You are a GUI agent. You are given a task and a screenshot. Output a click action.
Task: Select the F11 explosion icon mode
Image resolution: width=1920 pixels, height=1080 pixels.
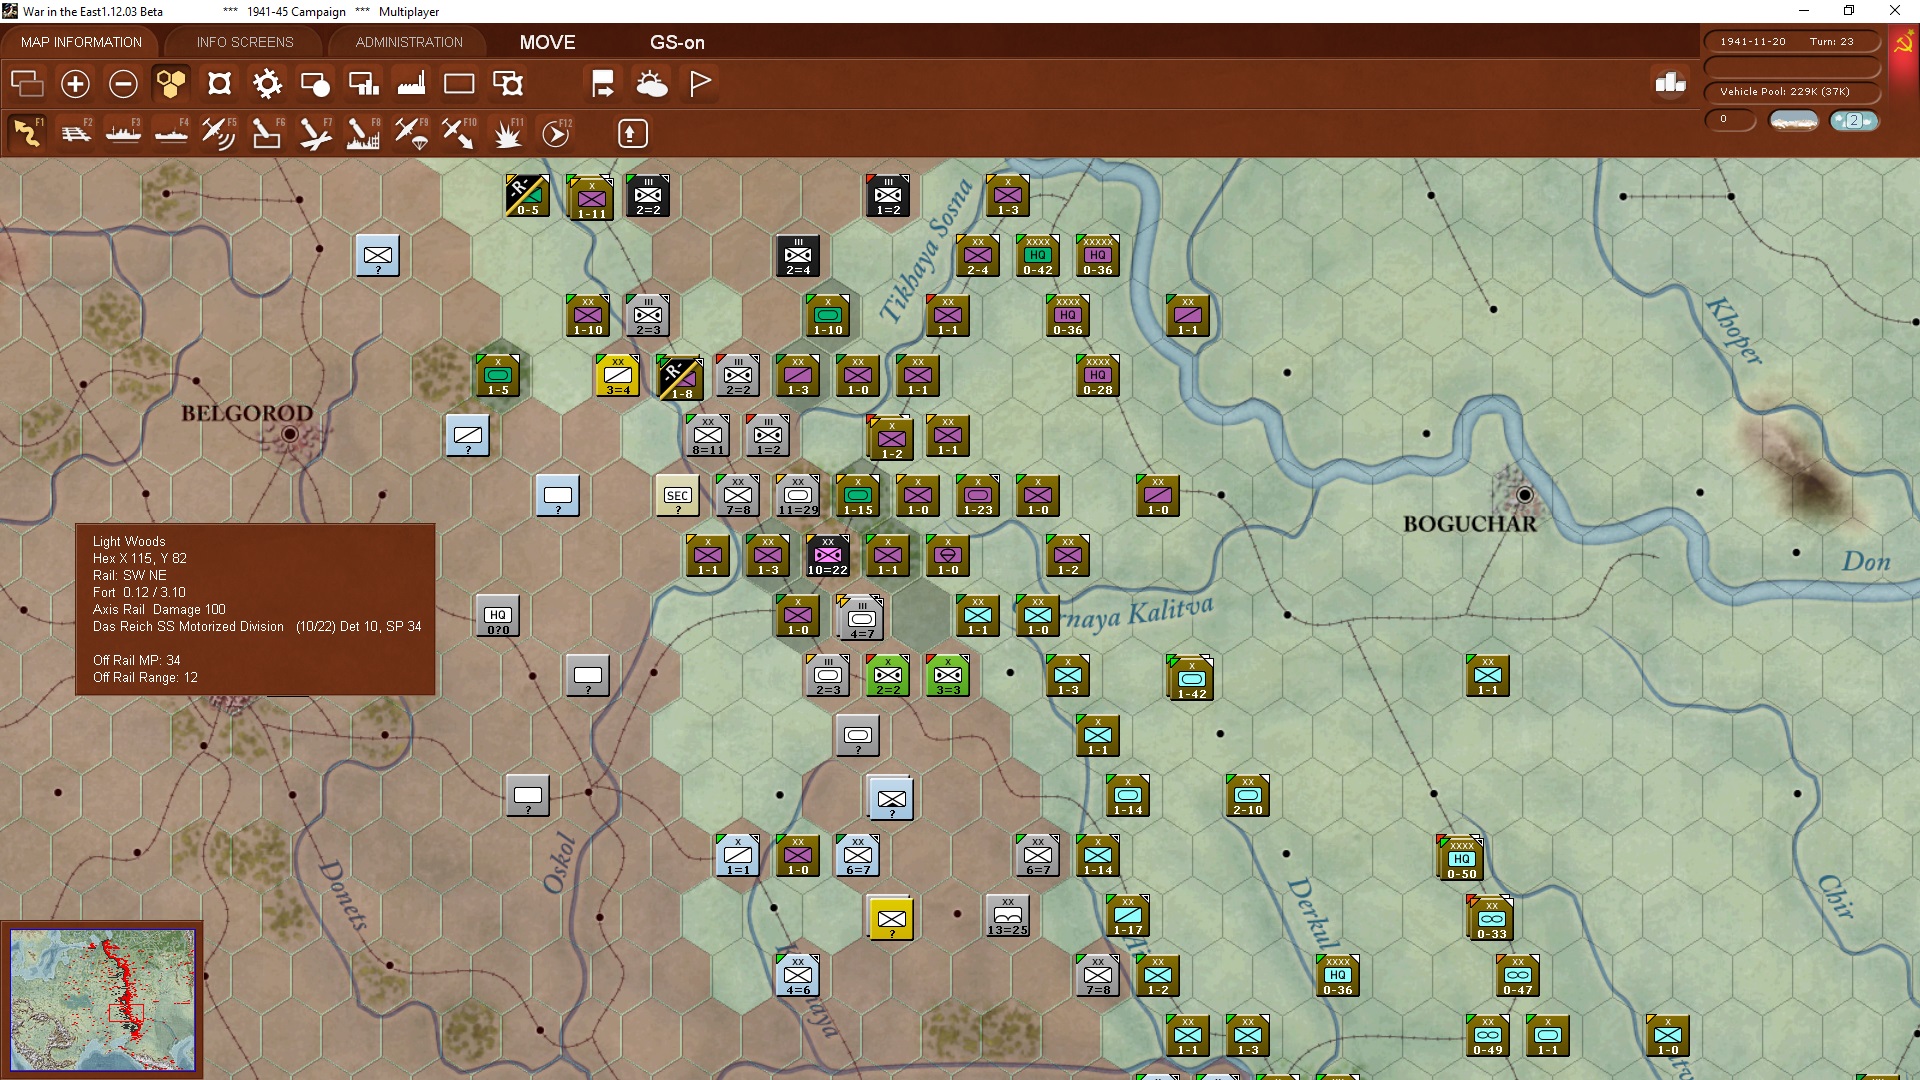click(508, 133)
